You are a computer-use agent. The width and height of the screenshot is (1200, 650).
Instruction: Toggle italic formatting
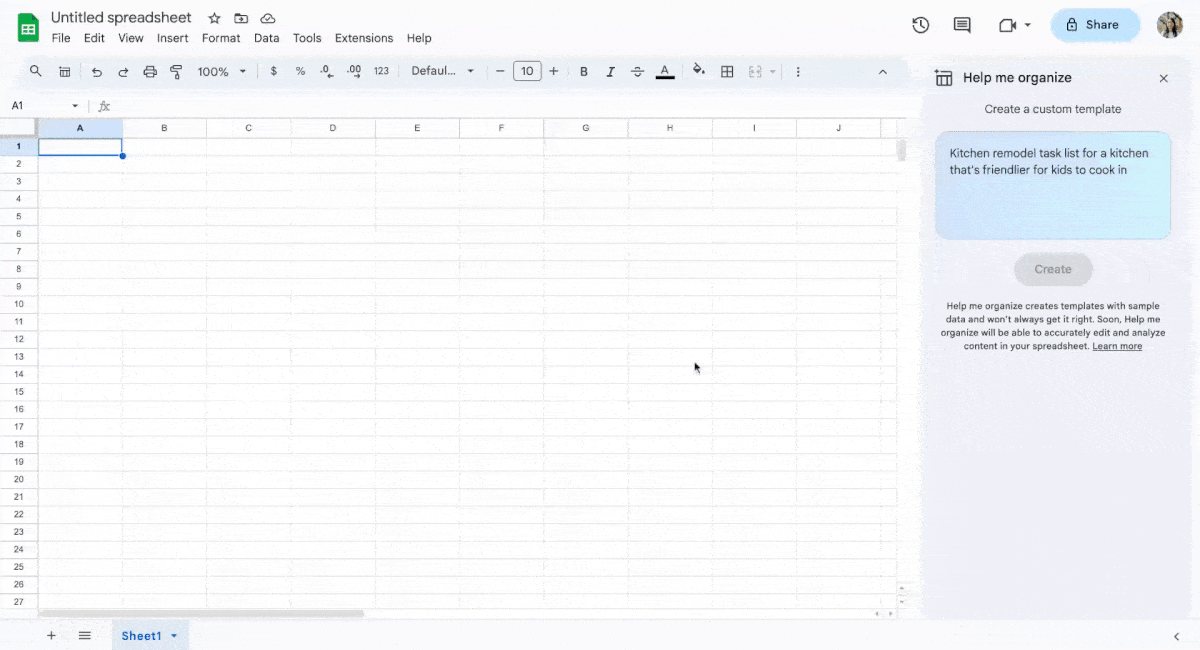click(x=610, y=72)
